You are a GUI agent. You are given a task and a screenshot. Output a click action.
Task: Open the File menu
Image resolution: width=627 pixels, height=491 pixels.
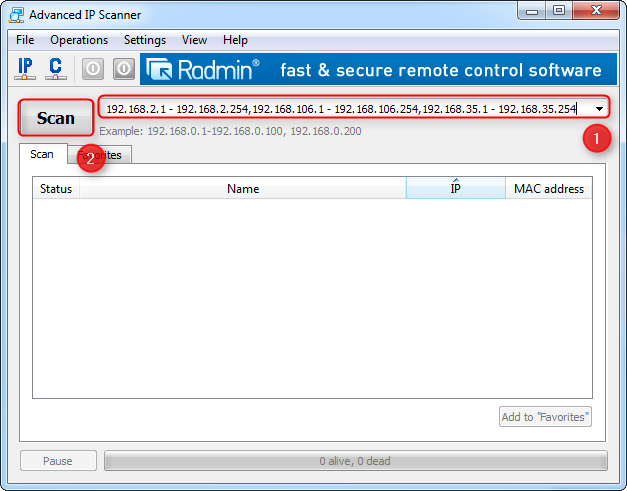coord(25,40)
